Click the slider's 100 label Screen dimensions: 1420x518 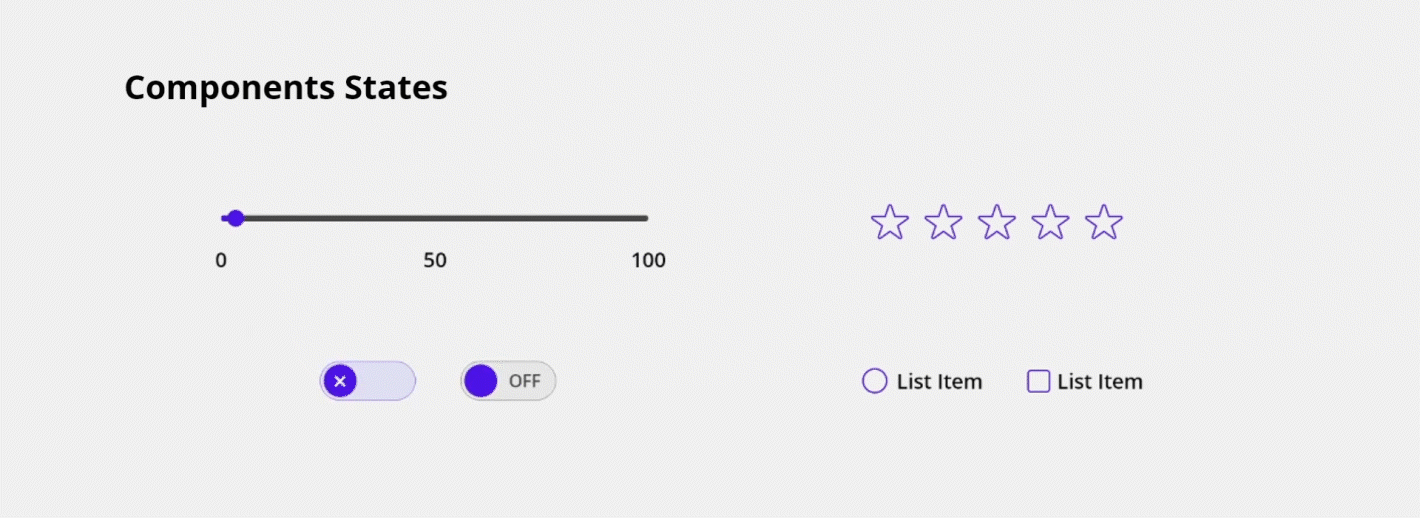coord(648,261)
